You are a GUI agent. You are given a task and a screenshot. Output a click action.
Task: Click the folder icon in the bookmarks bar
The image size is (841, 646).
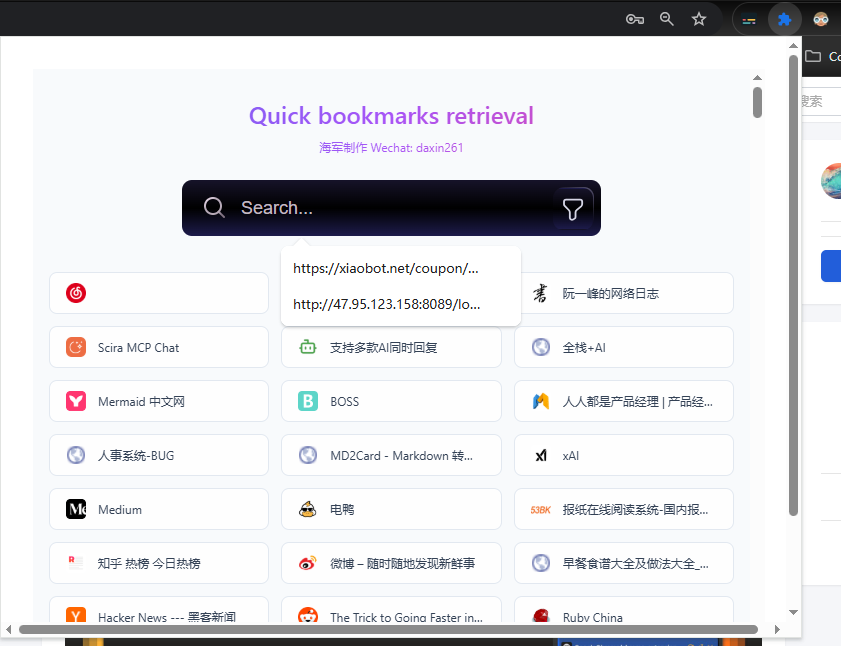coord(813,56)
